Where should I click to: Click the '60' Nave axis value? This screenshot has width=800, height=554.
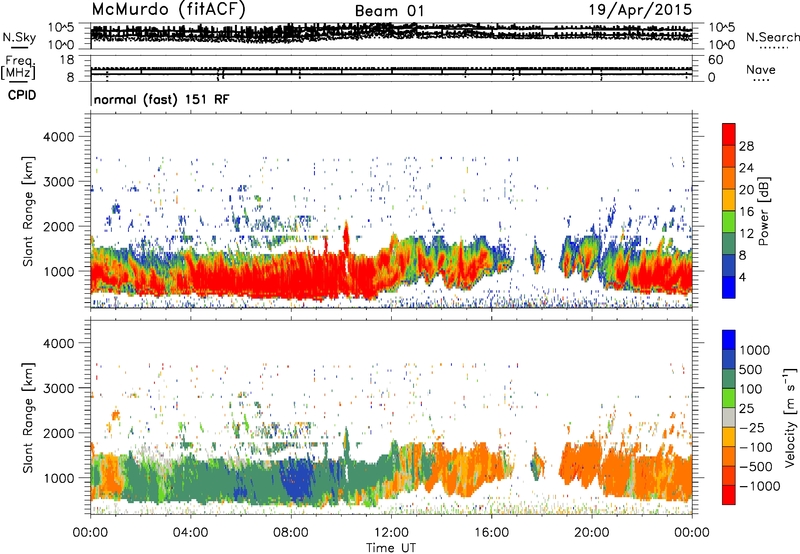(x=716, y=60)
